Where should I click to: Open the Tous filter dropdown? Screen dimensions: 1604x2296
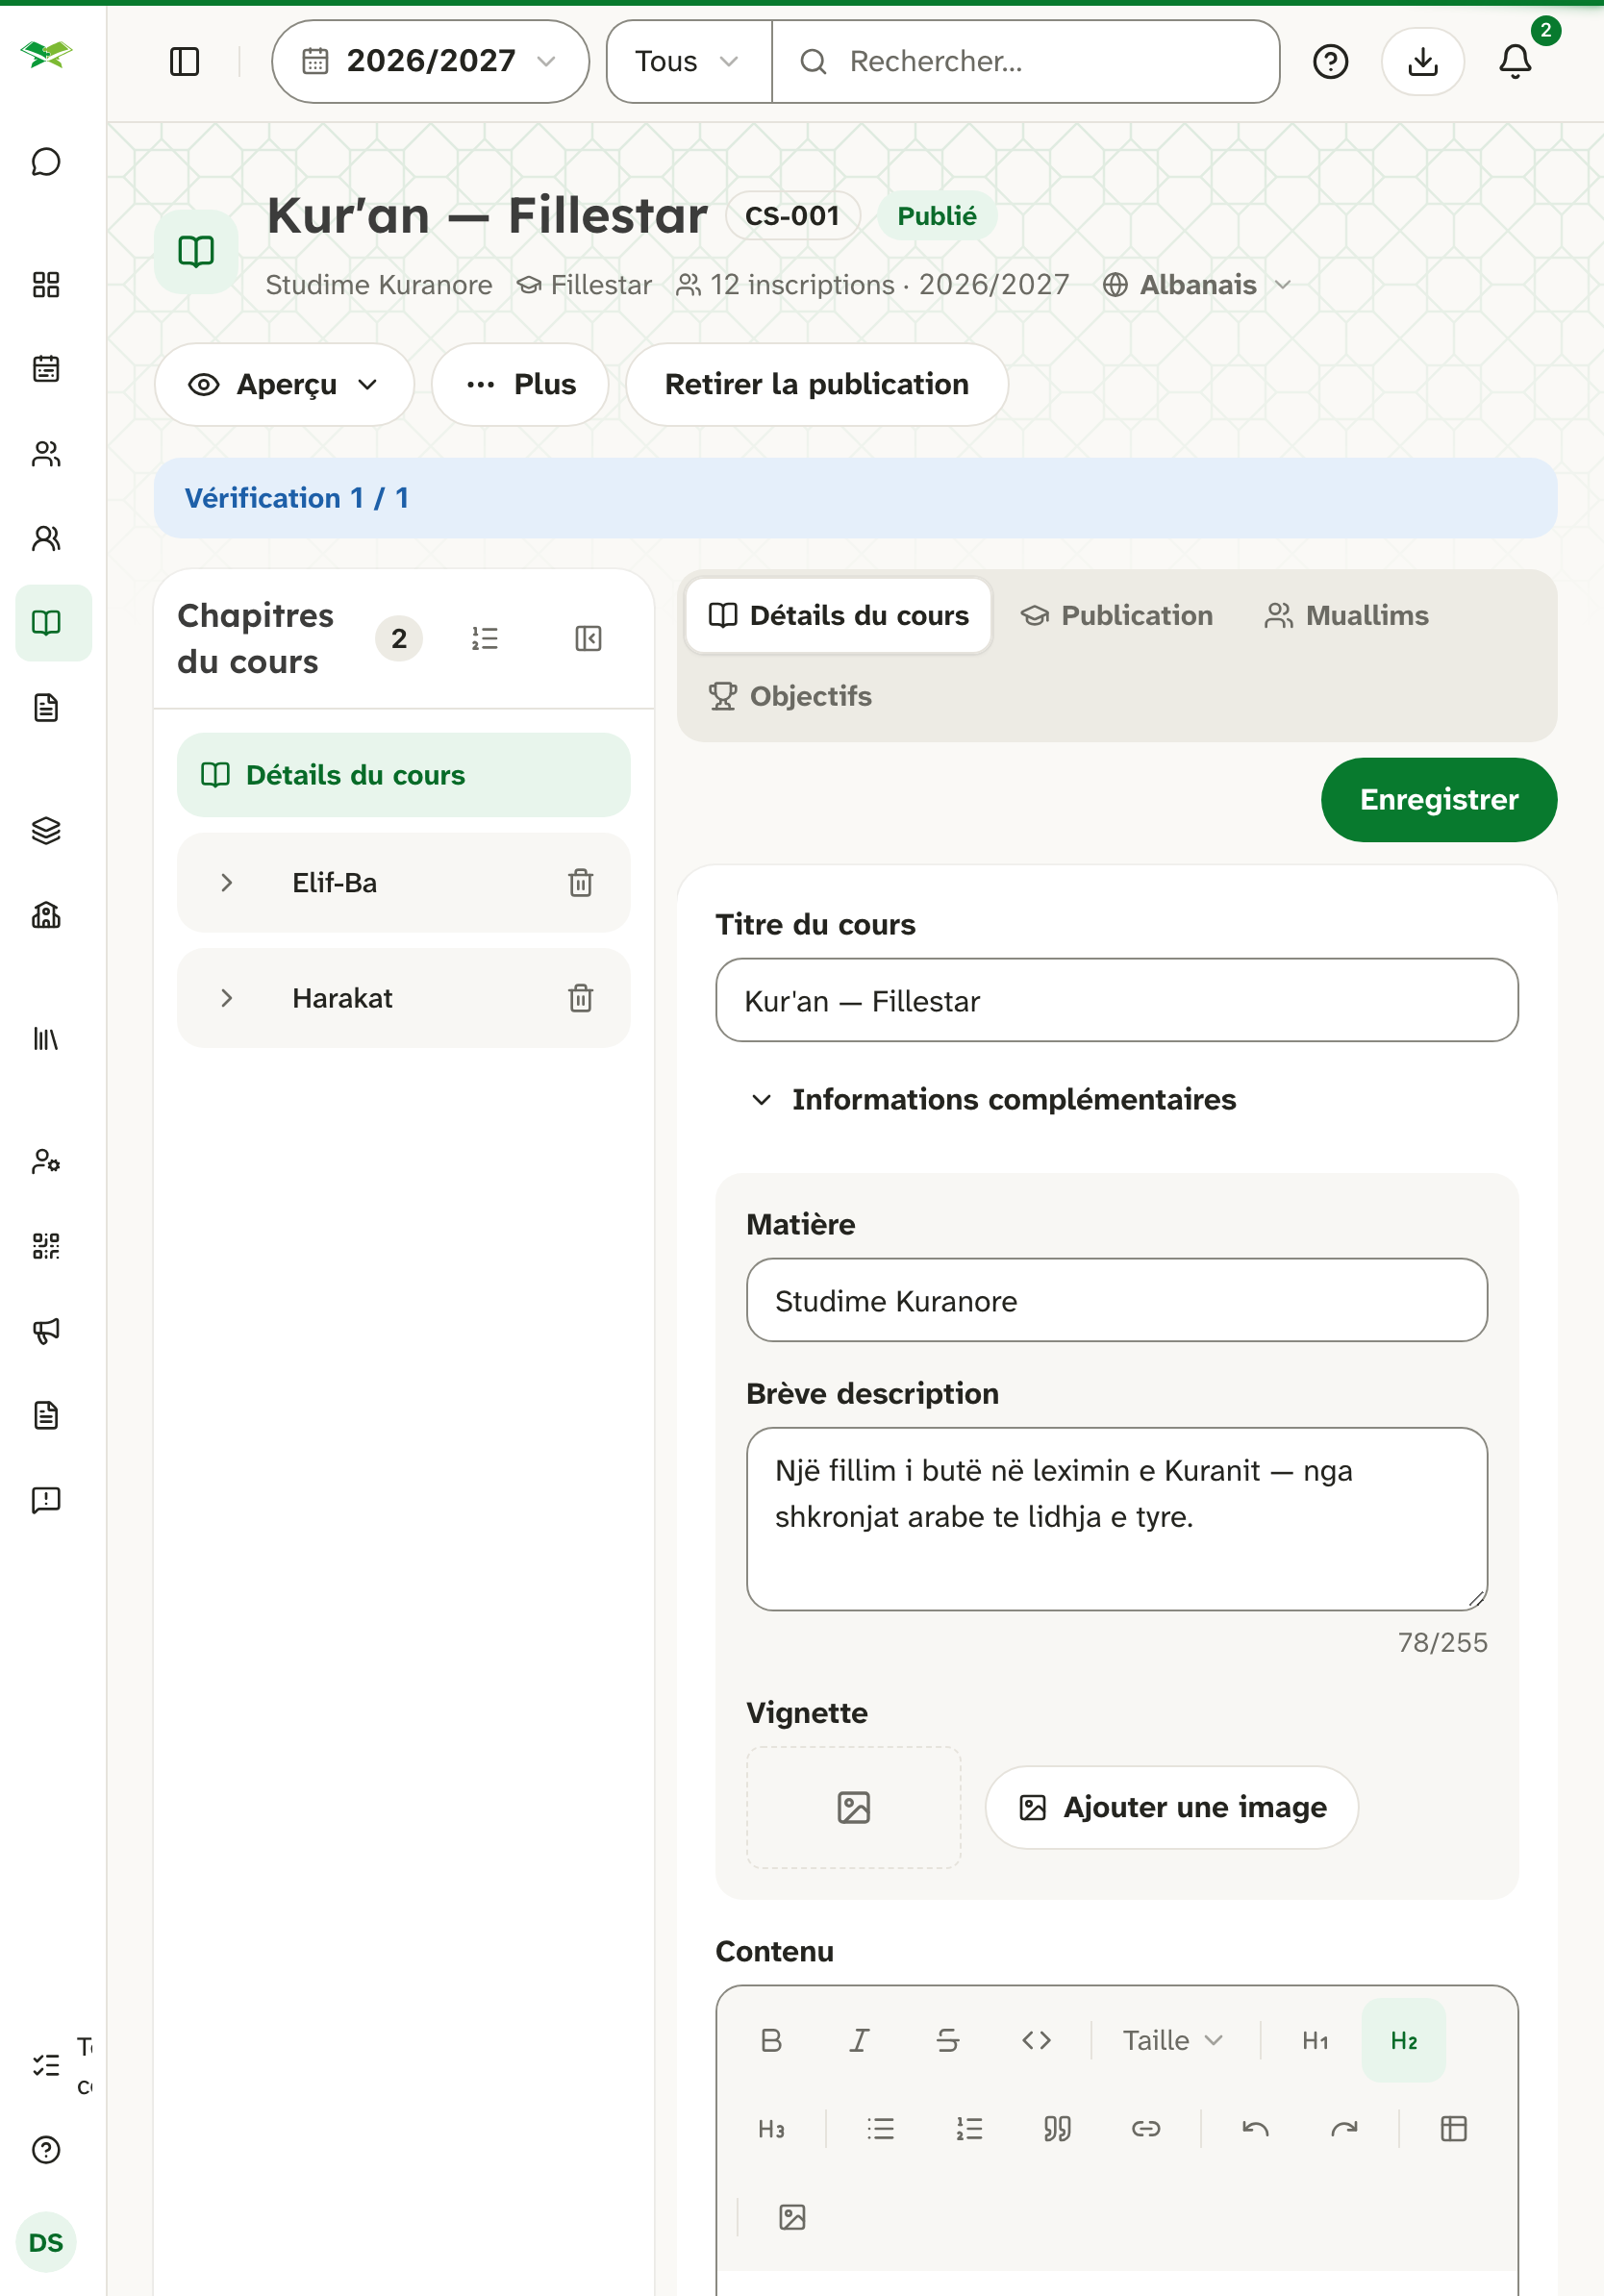click(x=688, y=62)
